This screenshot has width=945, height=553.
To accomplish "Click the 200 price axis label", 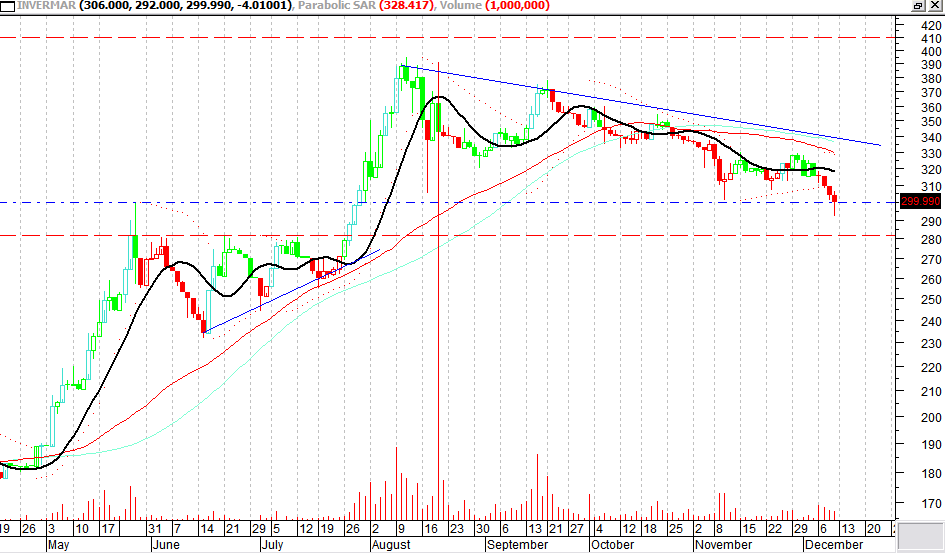I will pos(931,417).
